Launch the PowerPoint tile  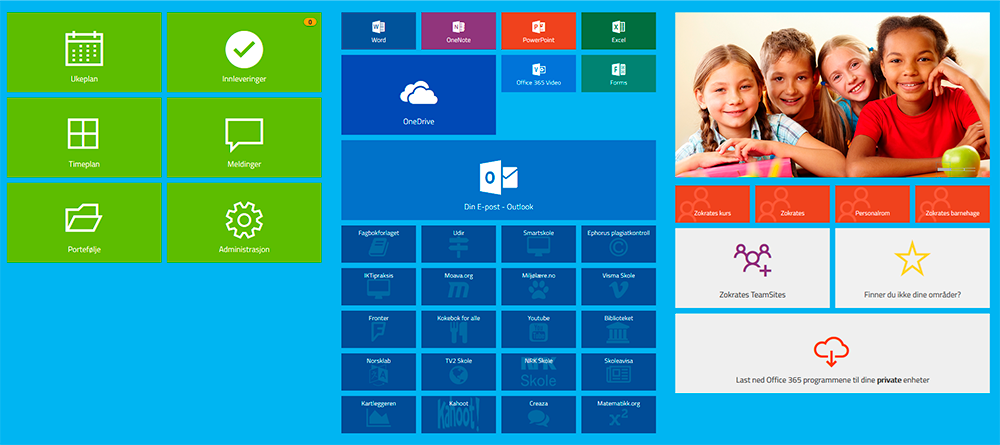click(538, 31)
